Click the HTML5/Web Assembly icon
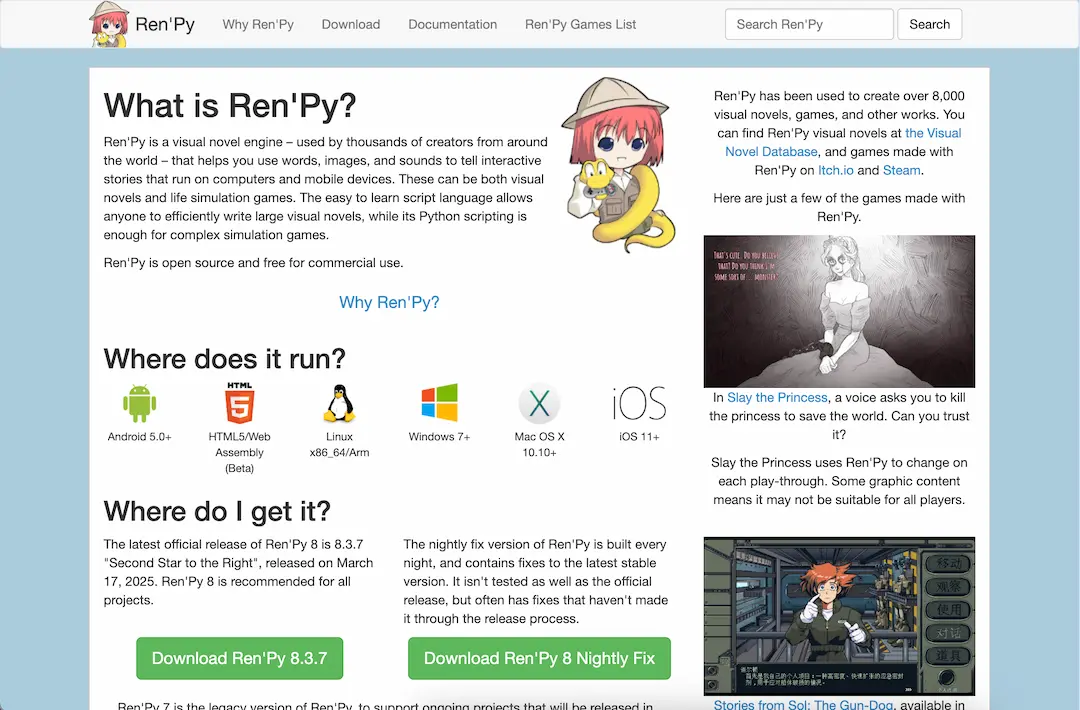This screenshot has height=710, width=1080. coord(239,404)
